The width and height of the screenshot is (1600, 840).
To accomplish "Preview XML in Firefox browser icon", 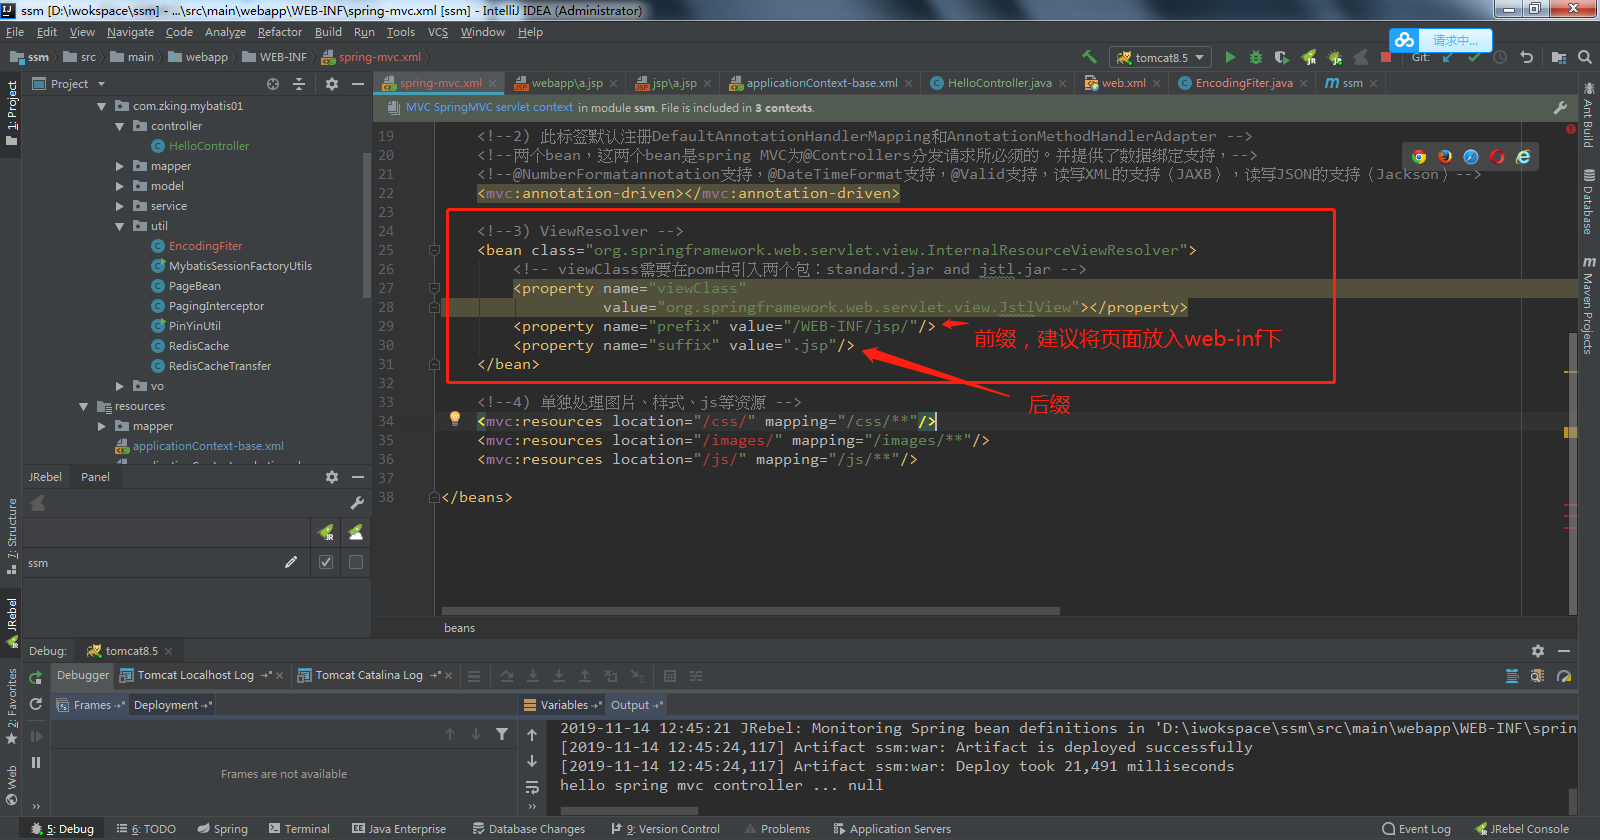I will (1445, 157).
